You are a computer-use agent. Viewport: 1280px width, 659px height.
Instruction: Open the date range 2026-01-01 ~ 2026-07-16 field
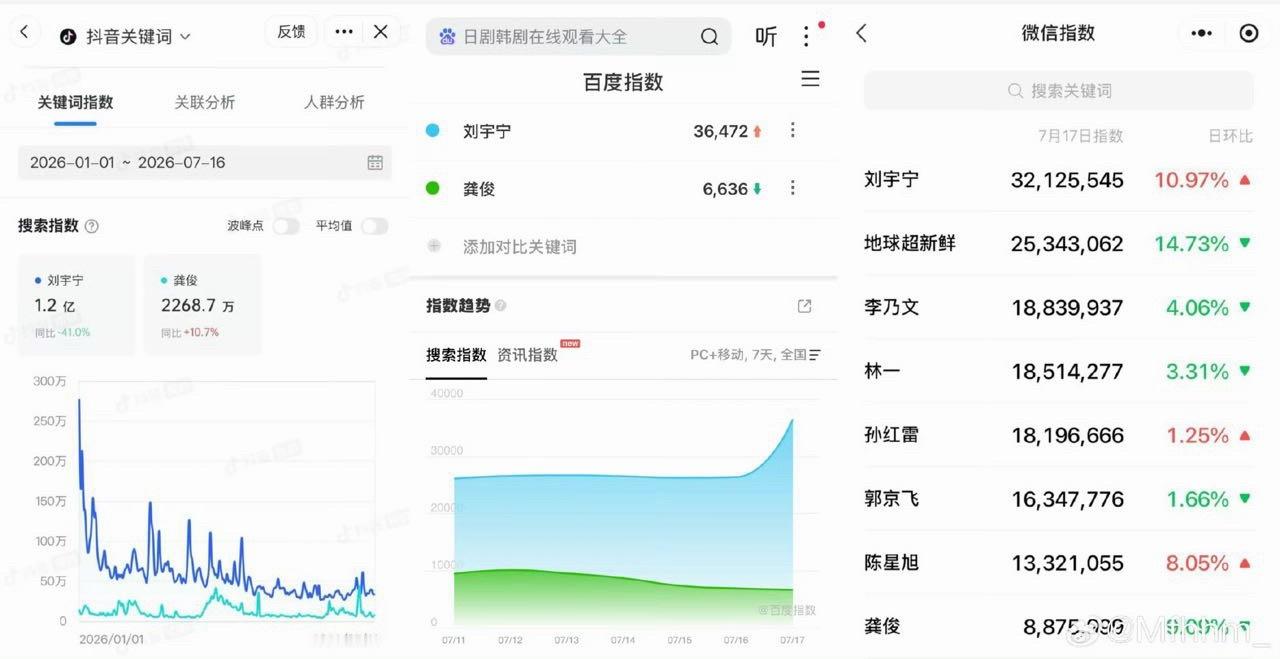(x=205, y=162)
